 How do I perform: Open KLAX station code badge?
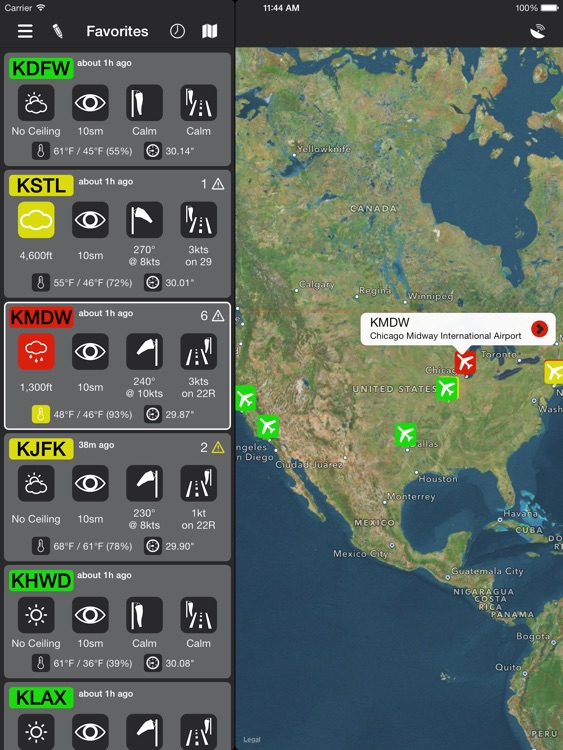coord(41,698)
